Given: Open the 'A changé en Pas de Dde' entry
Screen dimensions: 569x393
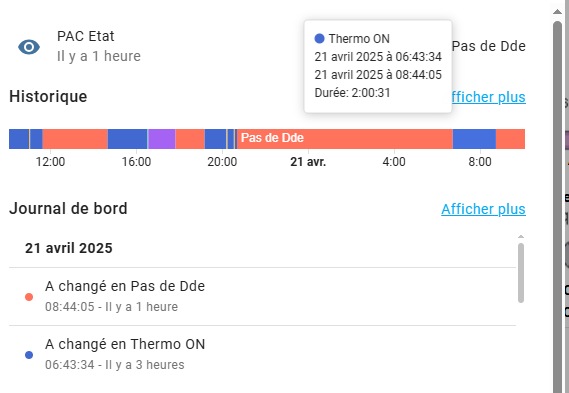Looking at the screenshot, I should point(262,297).
